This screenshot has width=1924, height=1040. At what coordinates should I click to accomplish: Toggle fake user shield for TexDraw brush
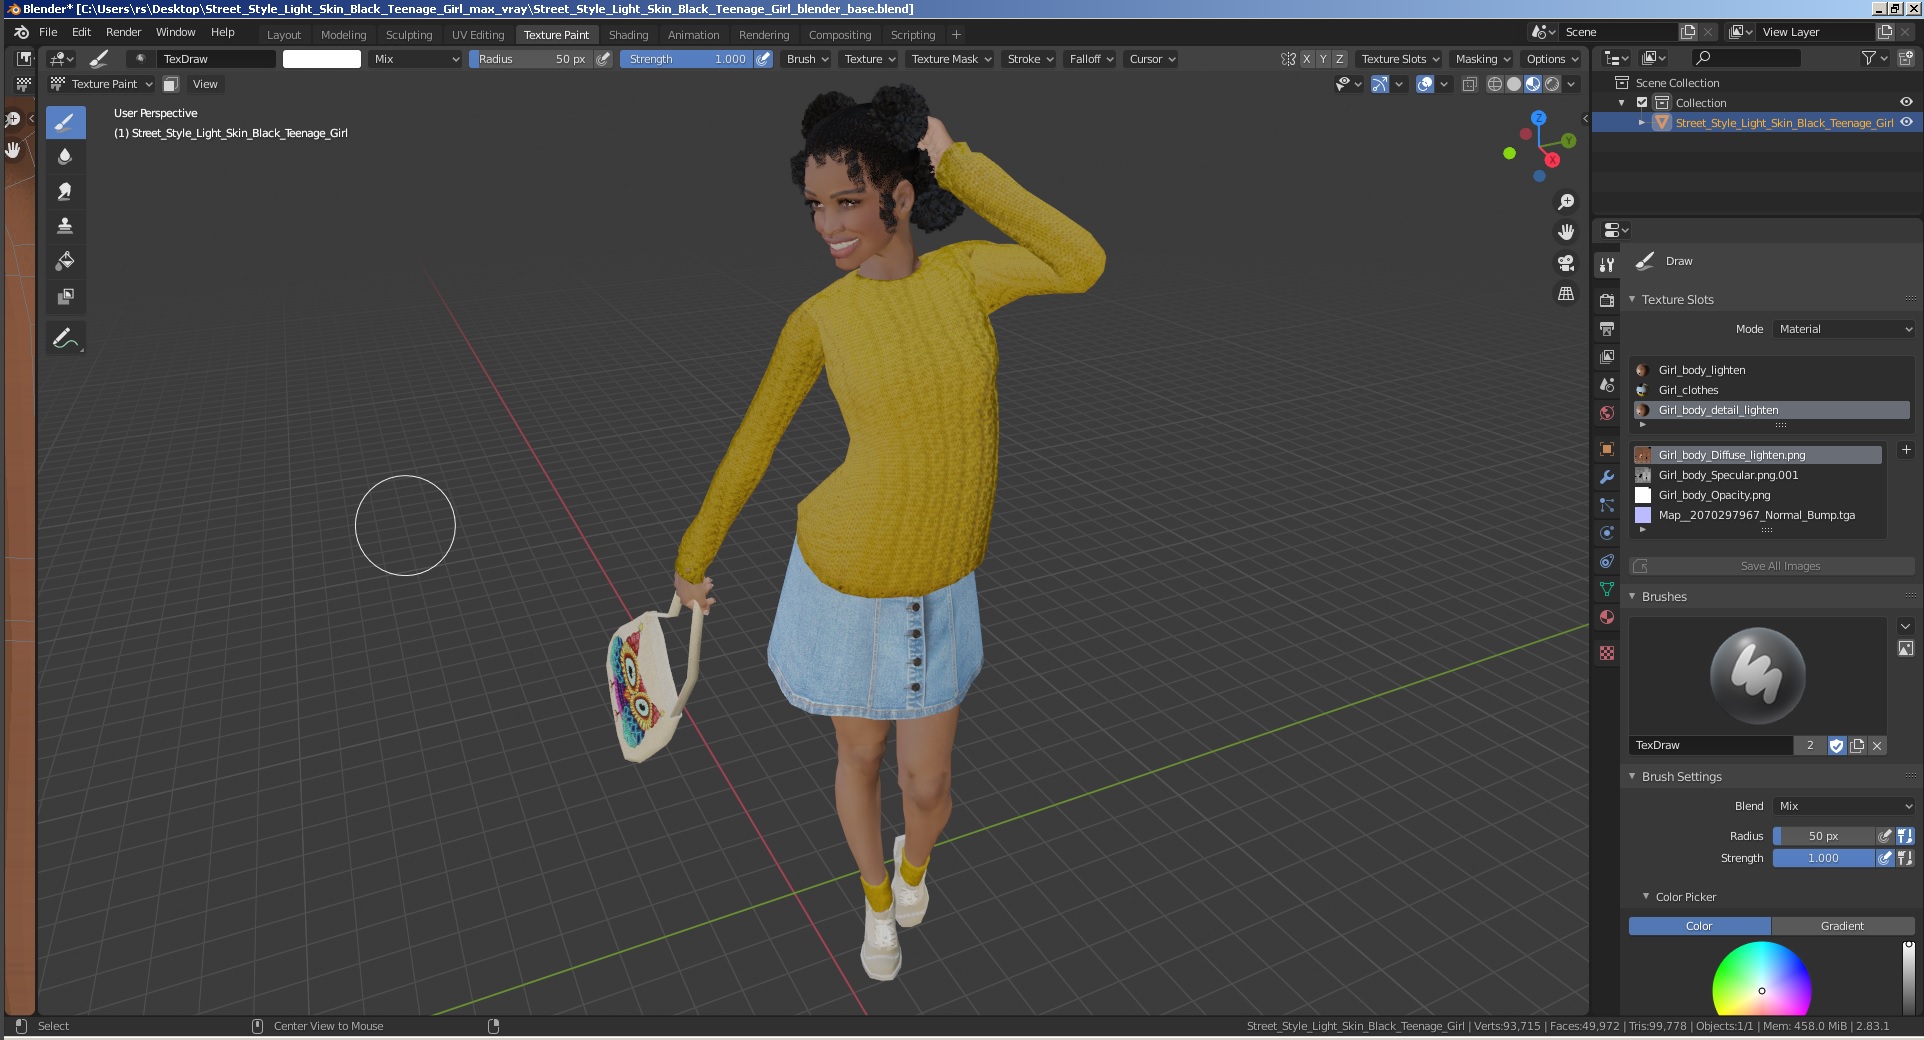1836,745
